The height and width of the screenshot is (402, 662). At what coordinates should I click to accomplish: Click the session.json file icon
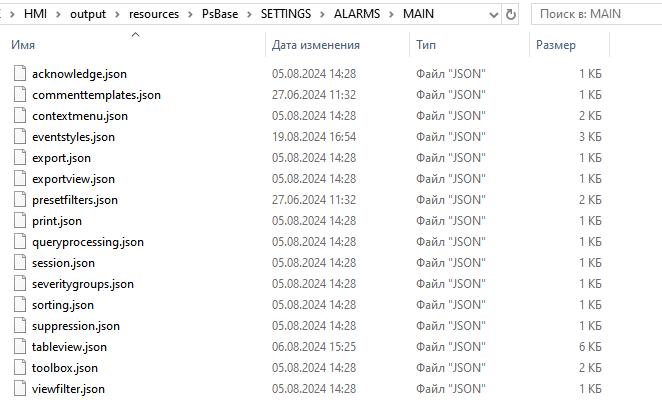pos(20,263)
